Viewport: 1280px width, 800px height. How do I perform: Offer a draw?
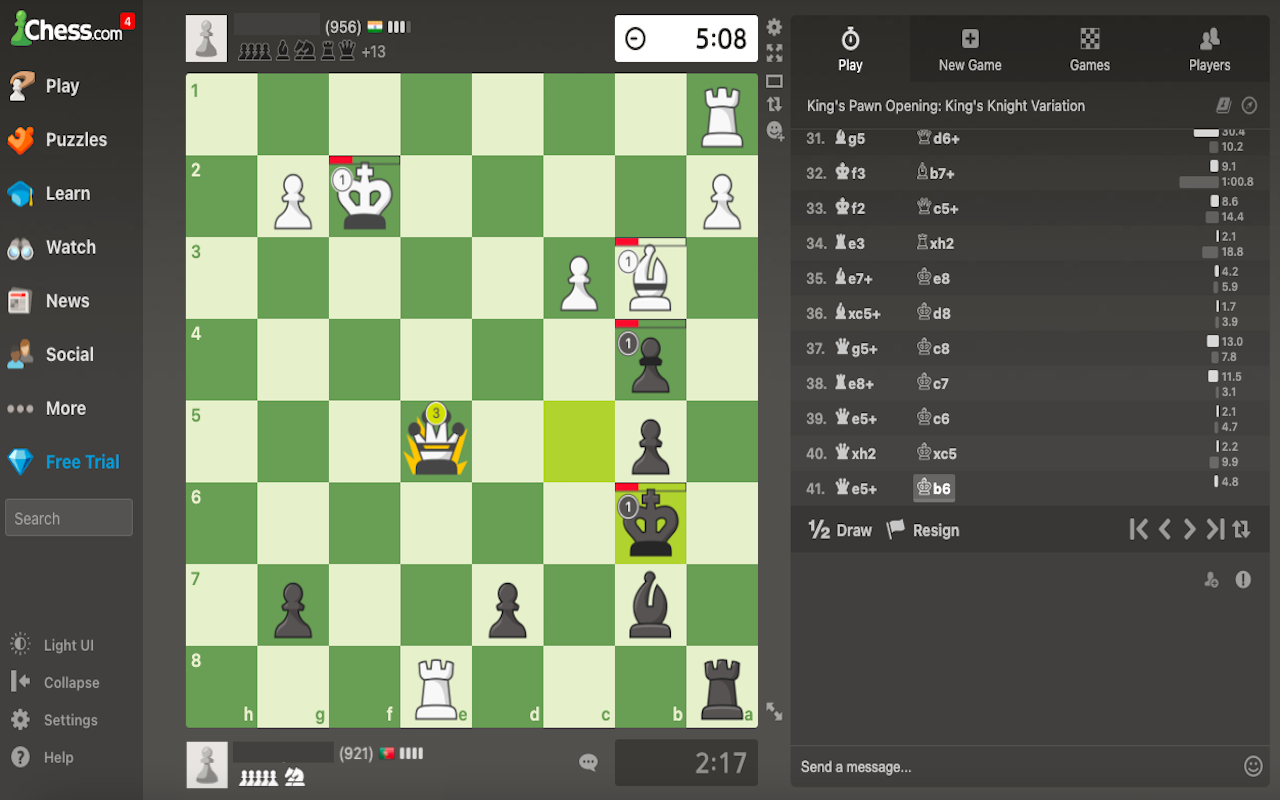coord(839,529)
